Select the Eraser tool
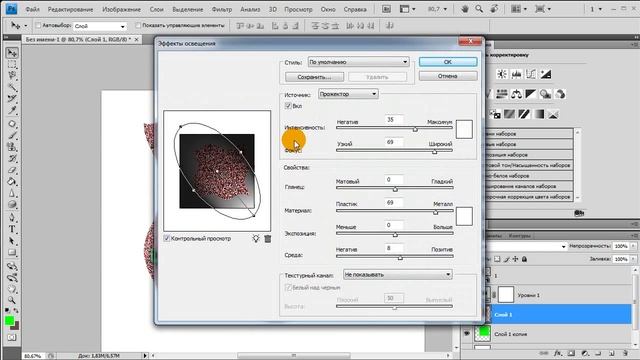Viewport: 640px width, 360px height. tap(12, 170)
